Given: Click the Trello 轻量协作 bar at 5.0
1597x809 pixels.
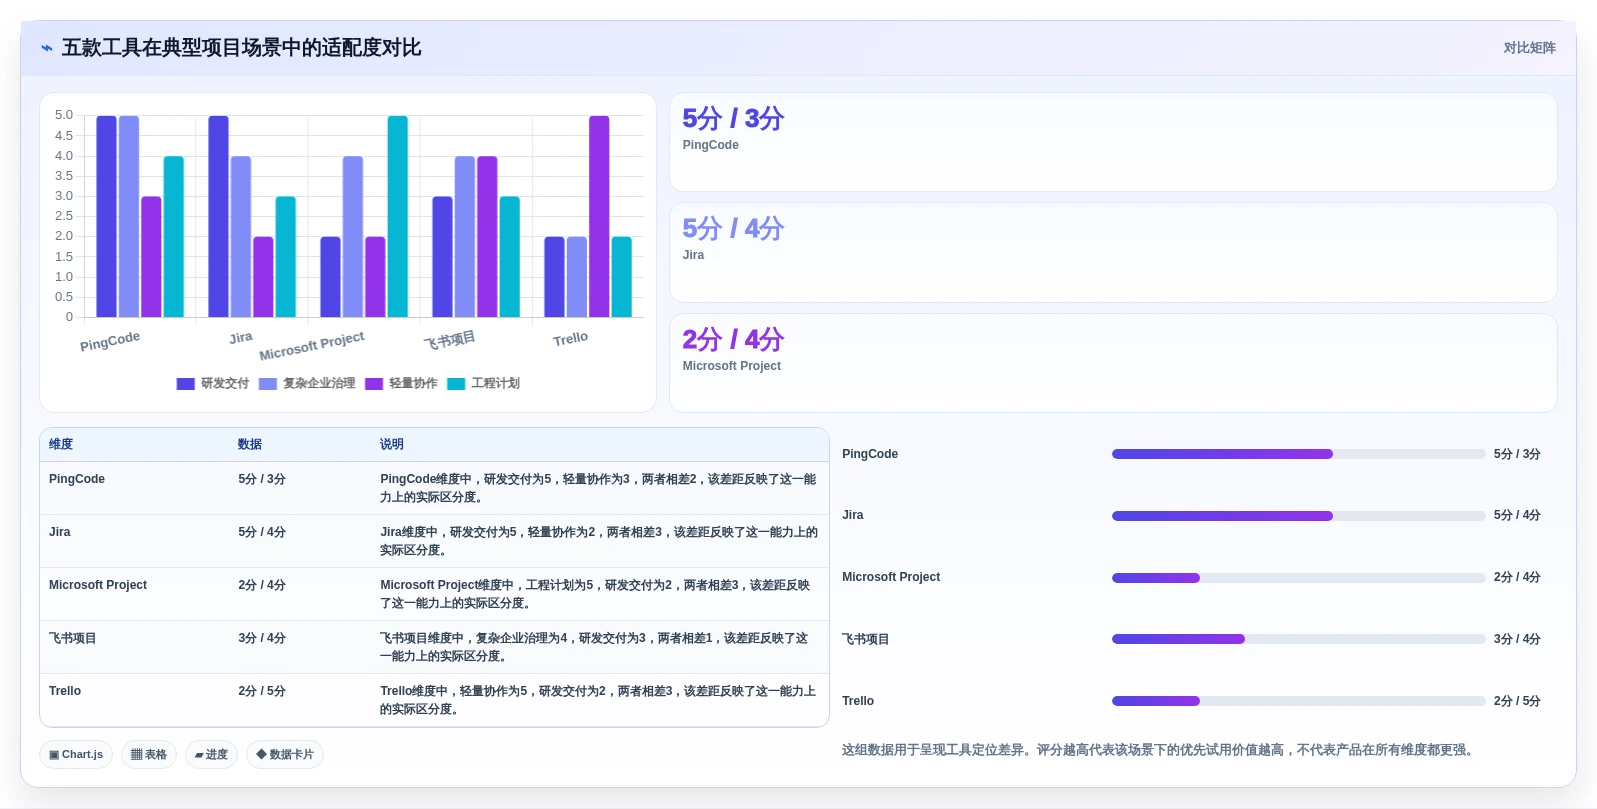Looking at the screenshot, I should coord(599,217).
